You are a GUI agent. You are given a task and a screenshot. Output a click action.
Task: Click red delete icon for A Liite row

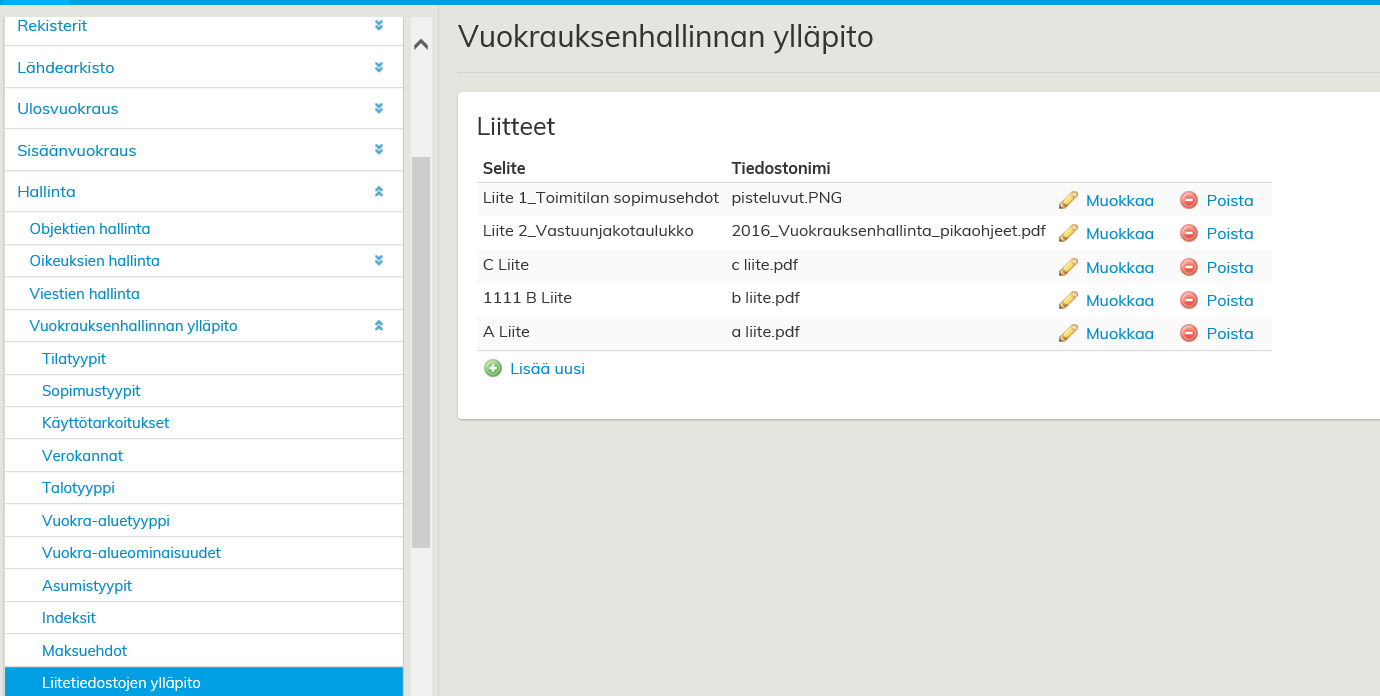pos(1189,333)
